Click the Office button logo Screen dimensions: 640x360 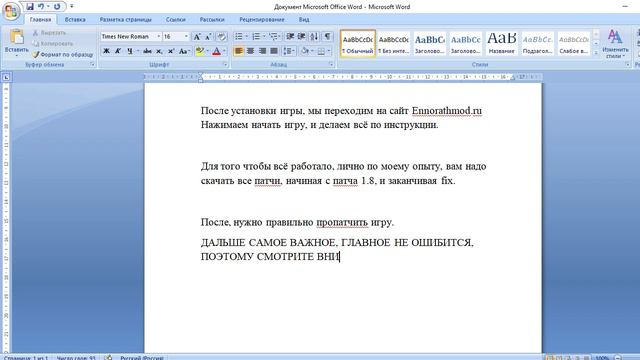(x=11, y=11)
